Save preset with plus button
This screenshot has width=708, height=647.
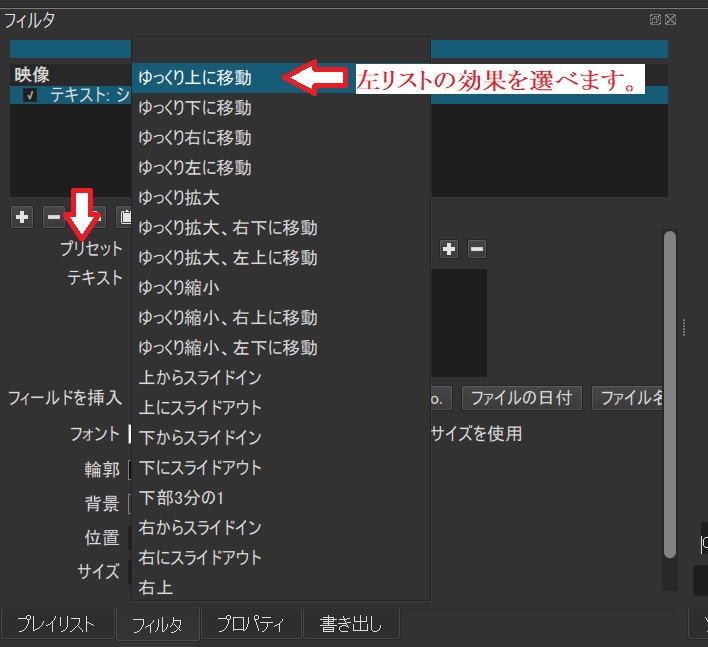point(449,249)
